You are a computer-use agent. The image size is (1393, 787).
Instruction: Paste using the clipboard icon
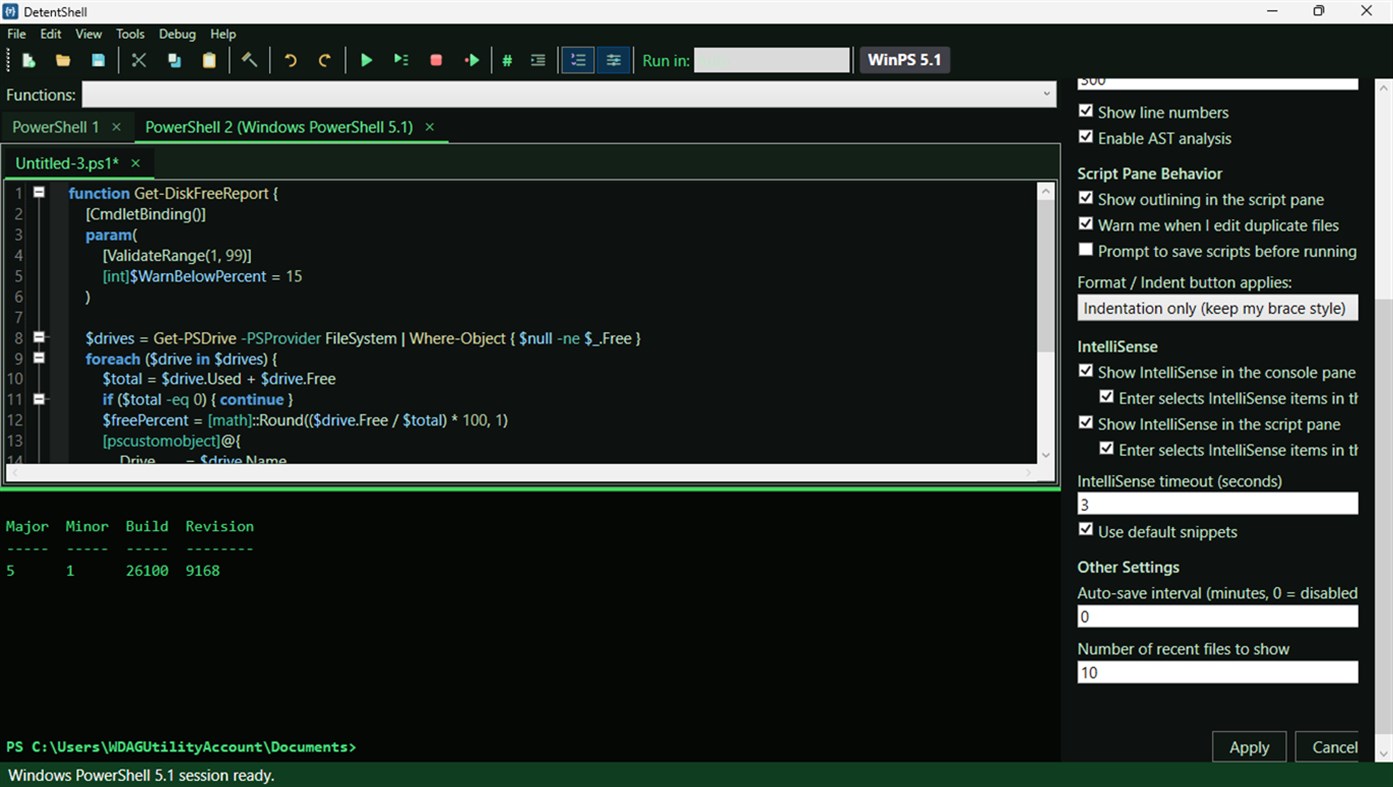click(x=209, y=60)
